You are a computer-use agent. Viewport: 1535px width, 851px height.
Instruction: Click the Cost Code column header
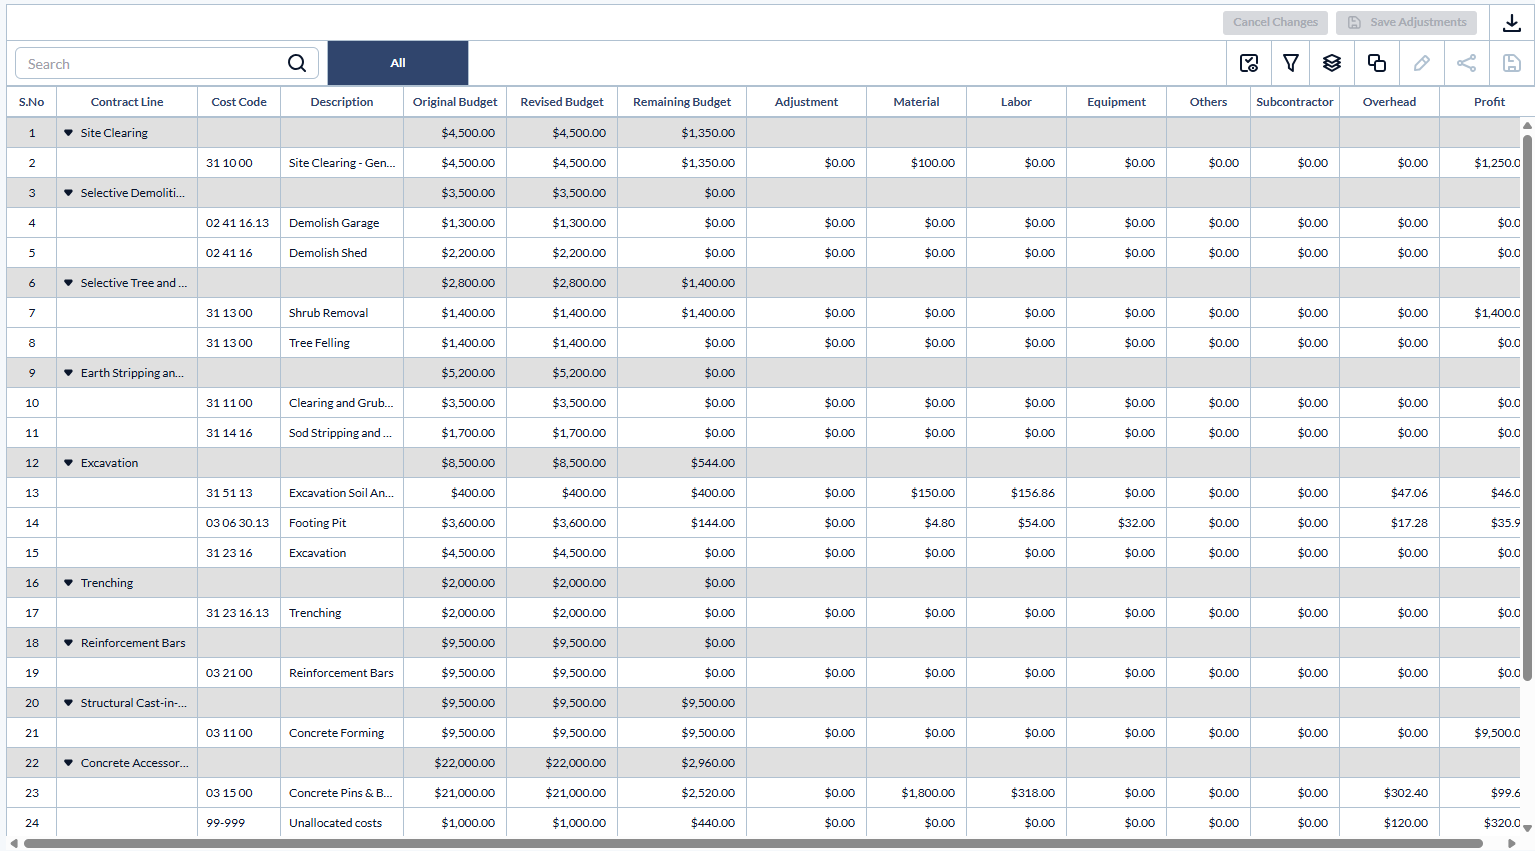(239, 102)
